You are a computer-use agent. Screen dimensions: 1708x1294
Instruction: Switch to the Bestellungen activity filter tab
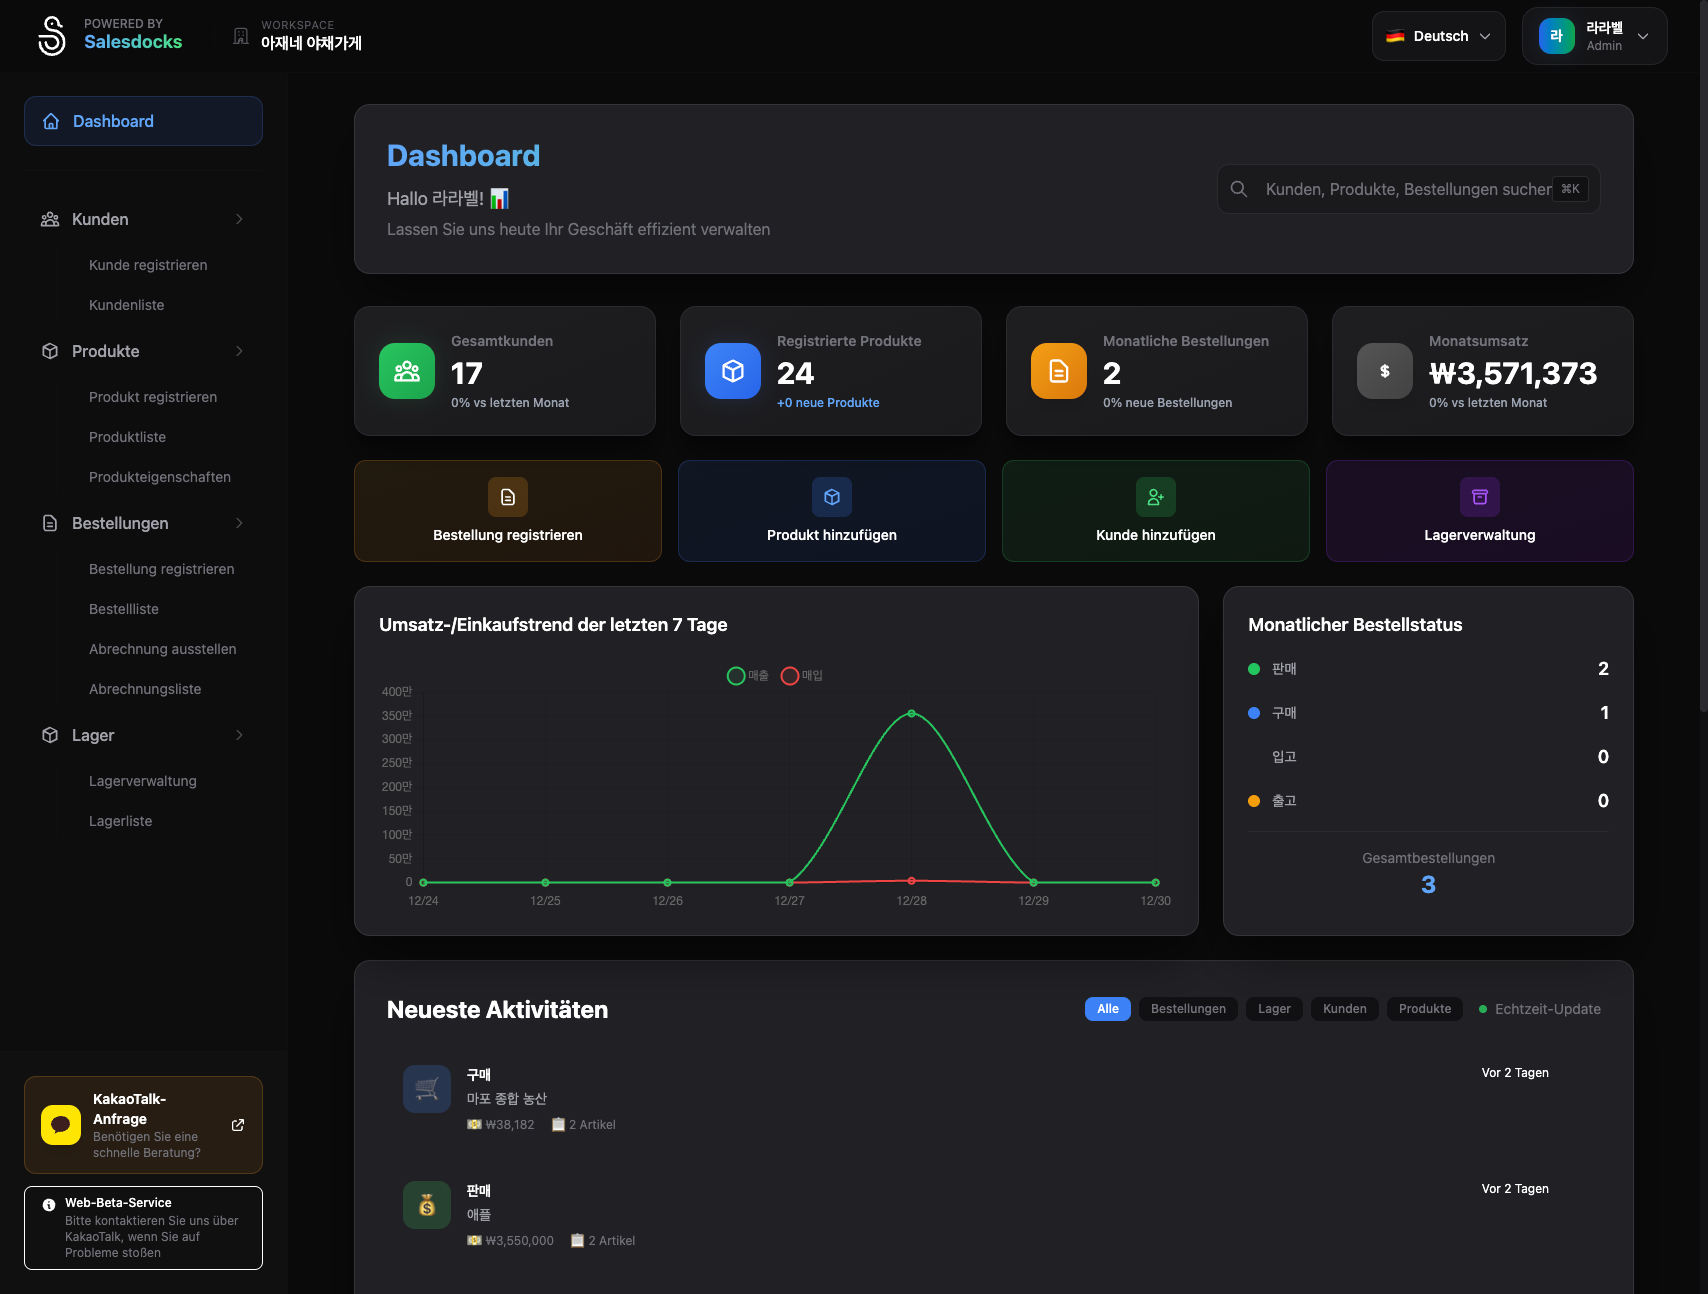point(1188,1009)
